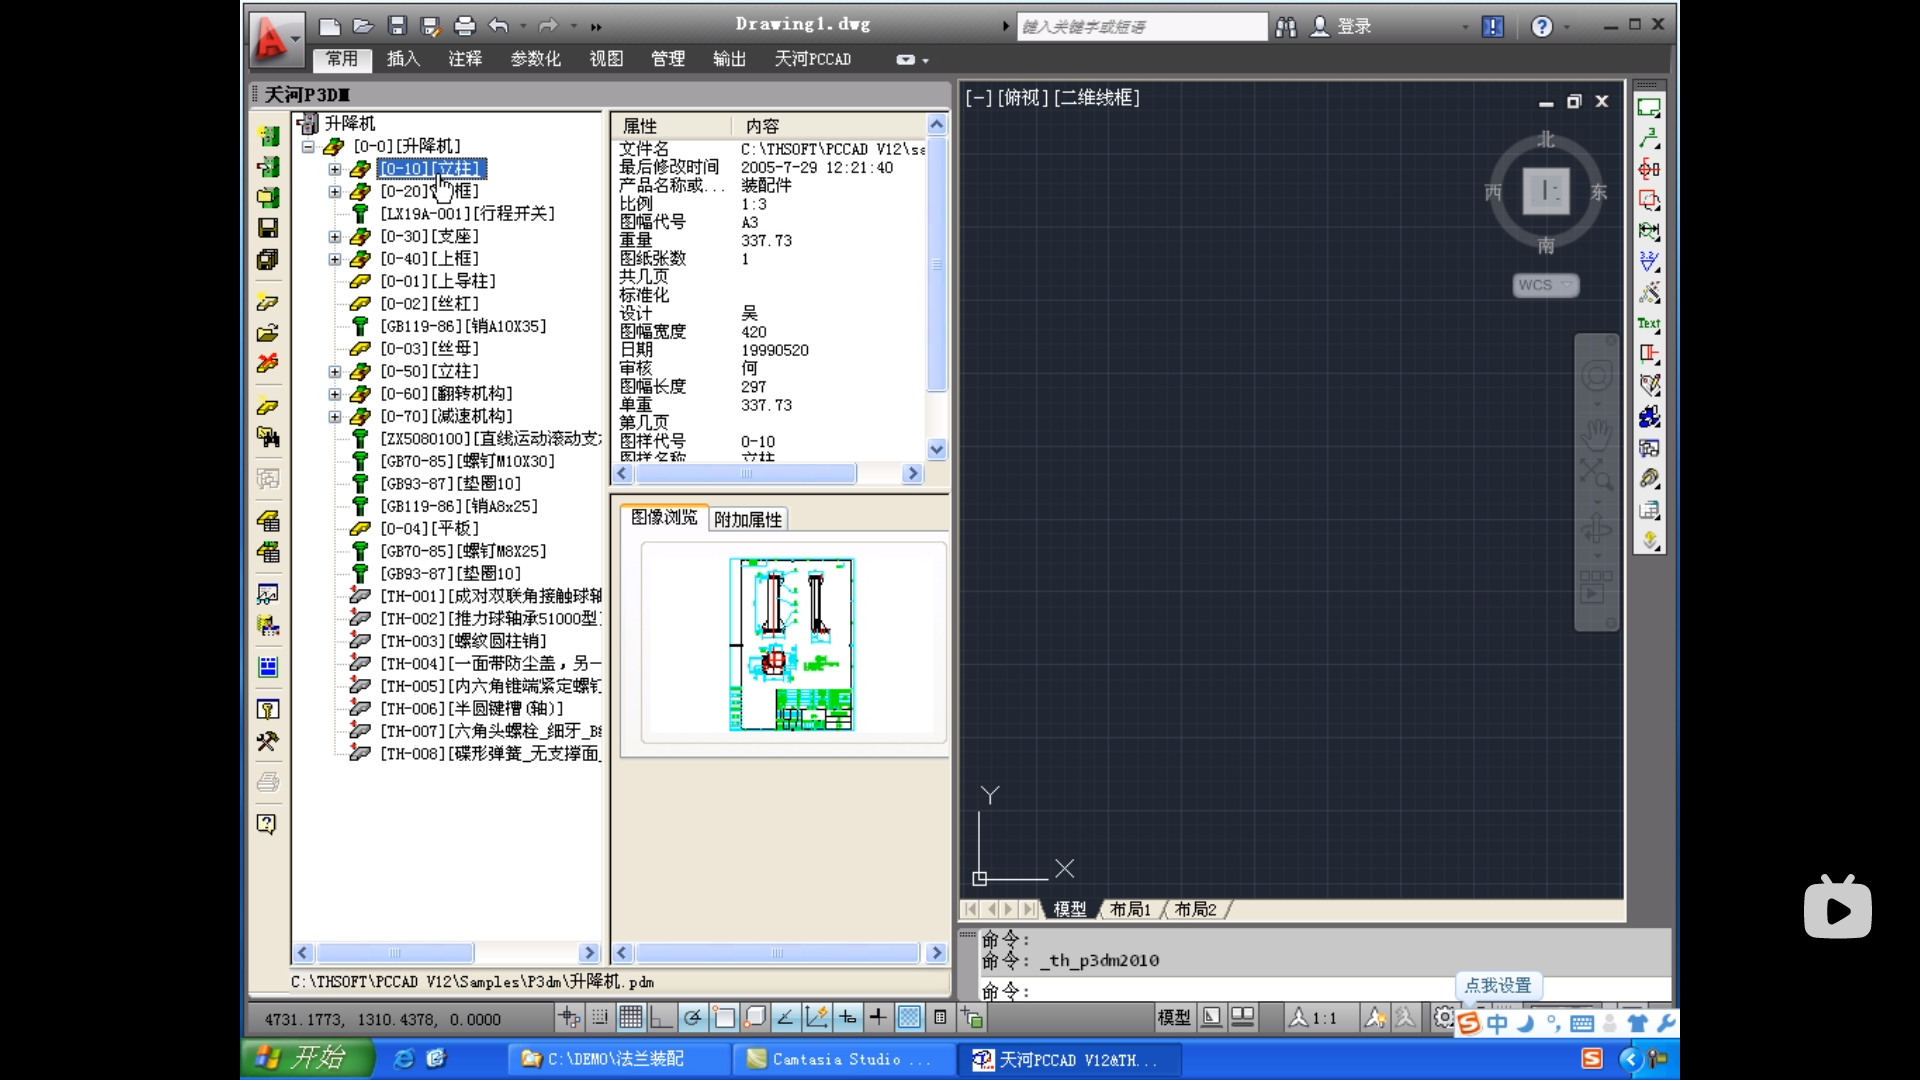Viewport: 1921px width, 1081px height.
Task: Click [俯视] view control label in viewport
Action: pyautogui.click(x=1023, y=98)
